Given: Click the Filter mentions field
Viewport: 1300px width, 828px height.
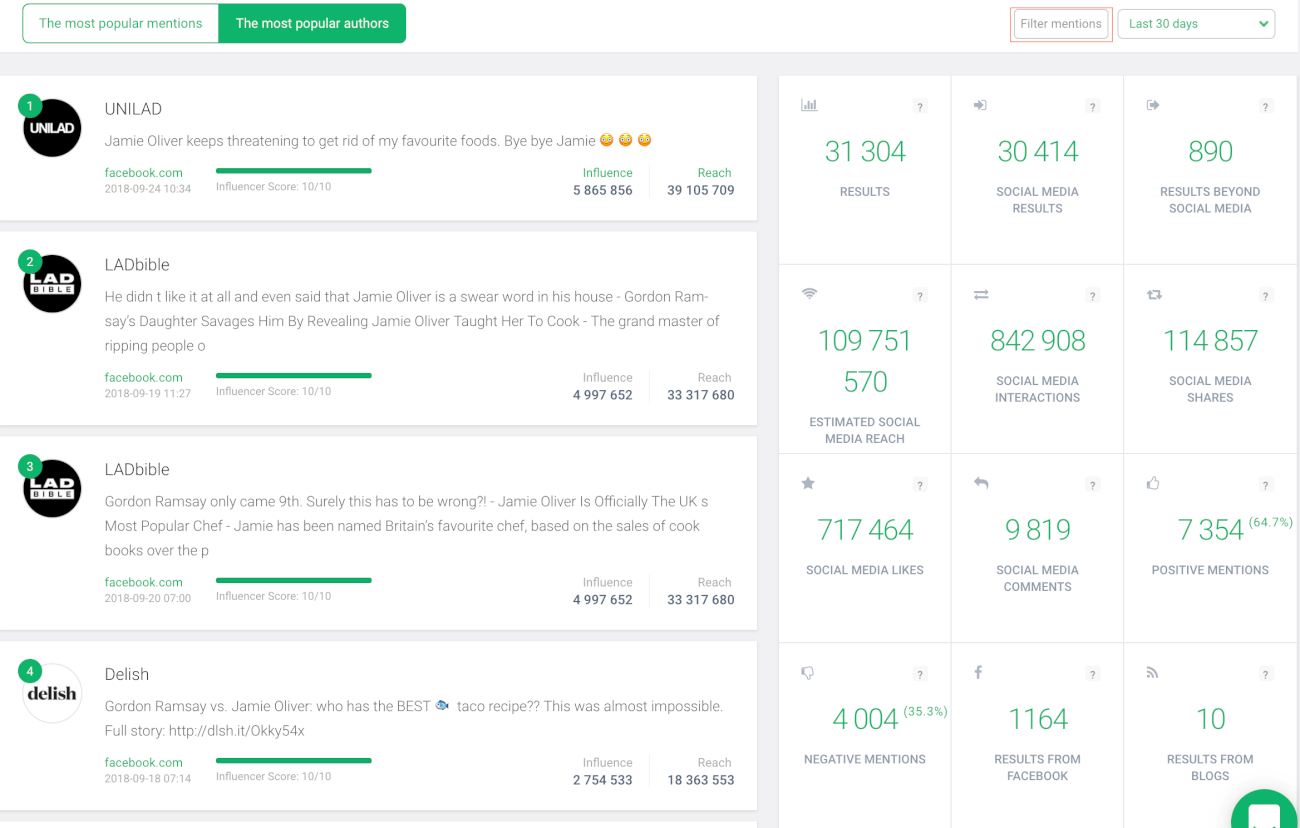Looking at the screenshot, I should coord(1061,24).
